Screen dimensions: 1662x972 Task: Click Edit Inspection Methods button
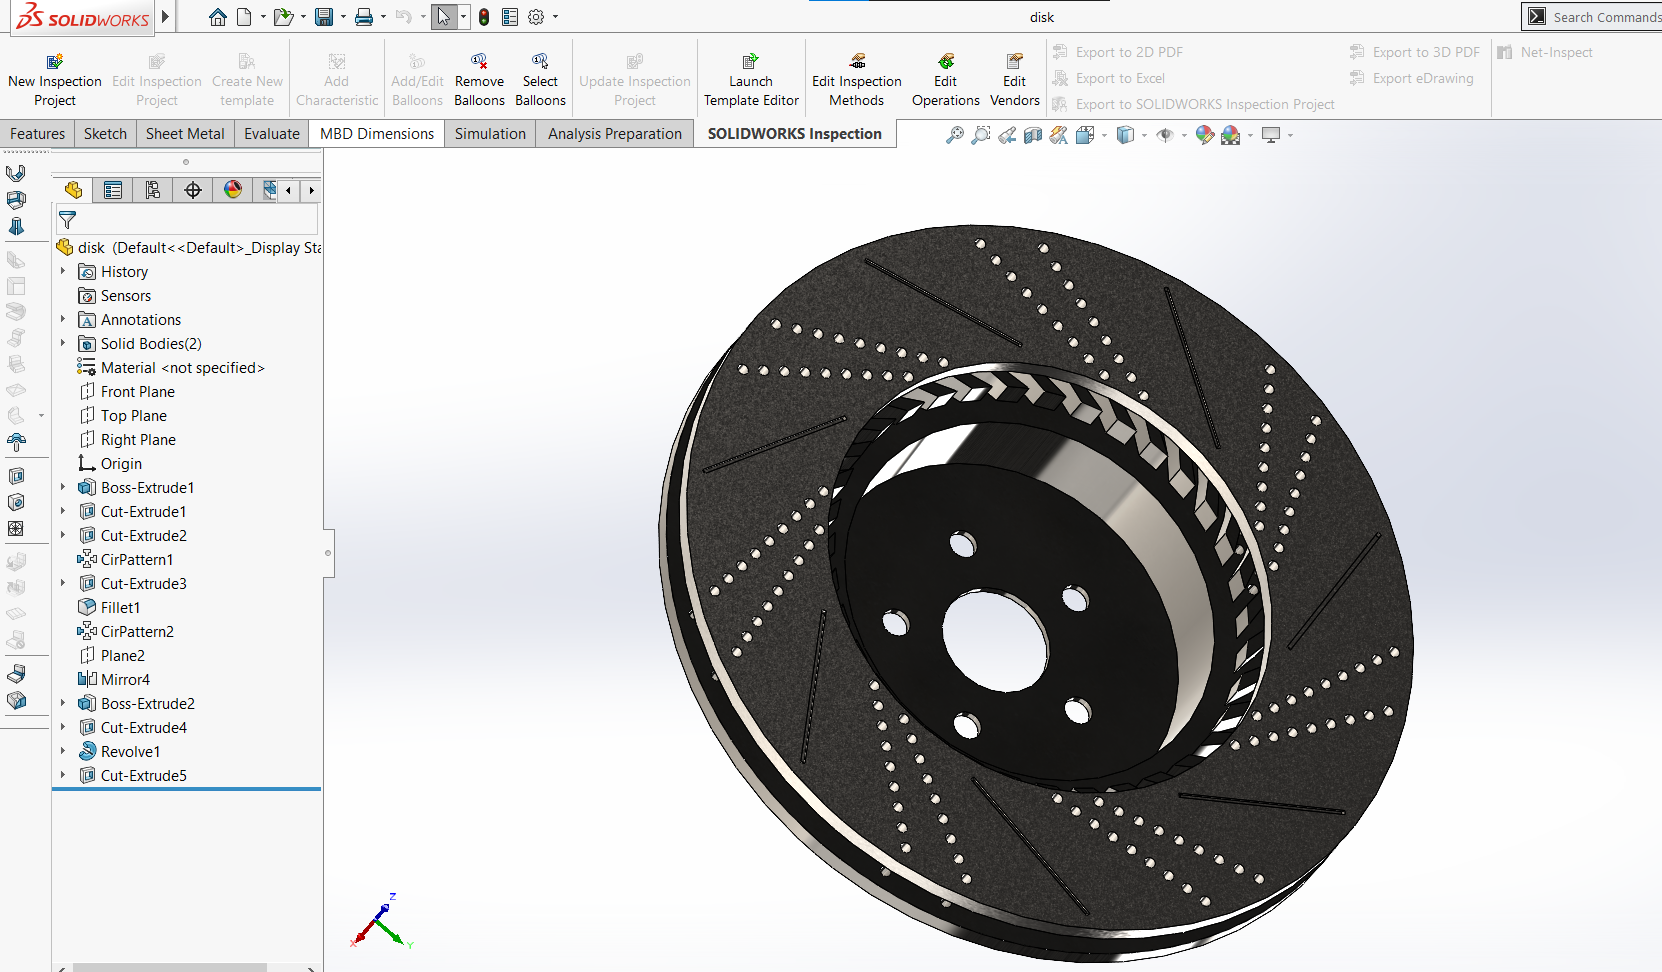tap(856, 80)
